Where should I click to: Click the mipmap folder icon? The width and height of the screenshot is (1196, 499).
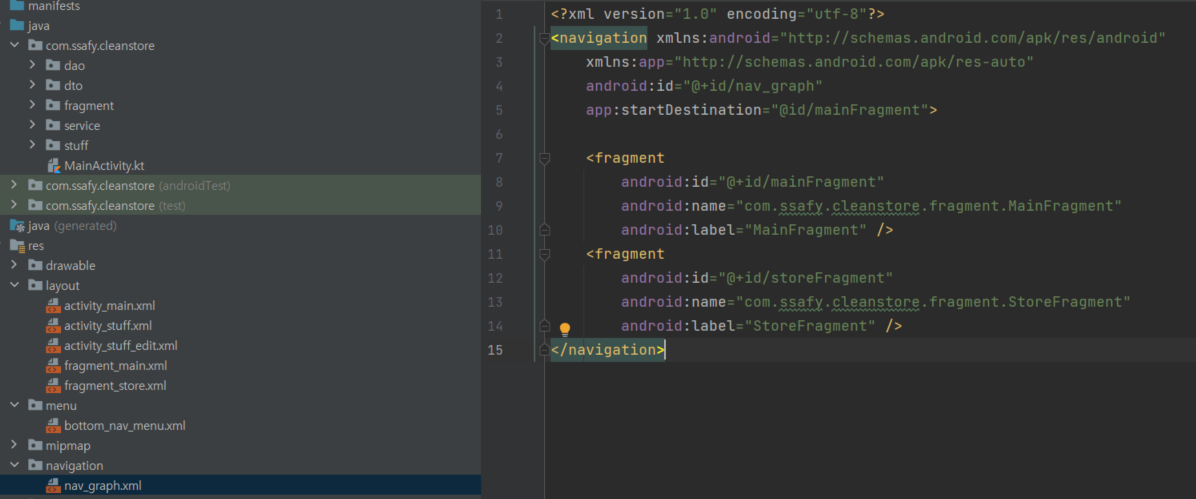tap(35, 446)
